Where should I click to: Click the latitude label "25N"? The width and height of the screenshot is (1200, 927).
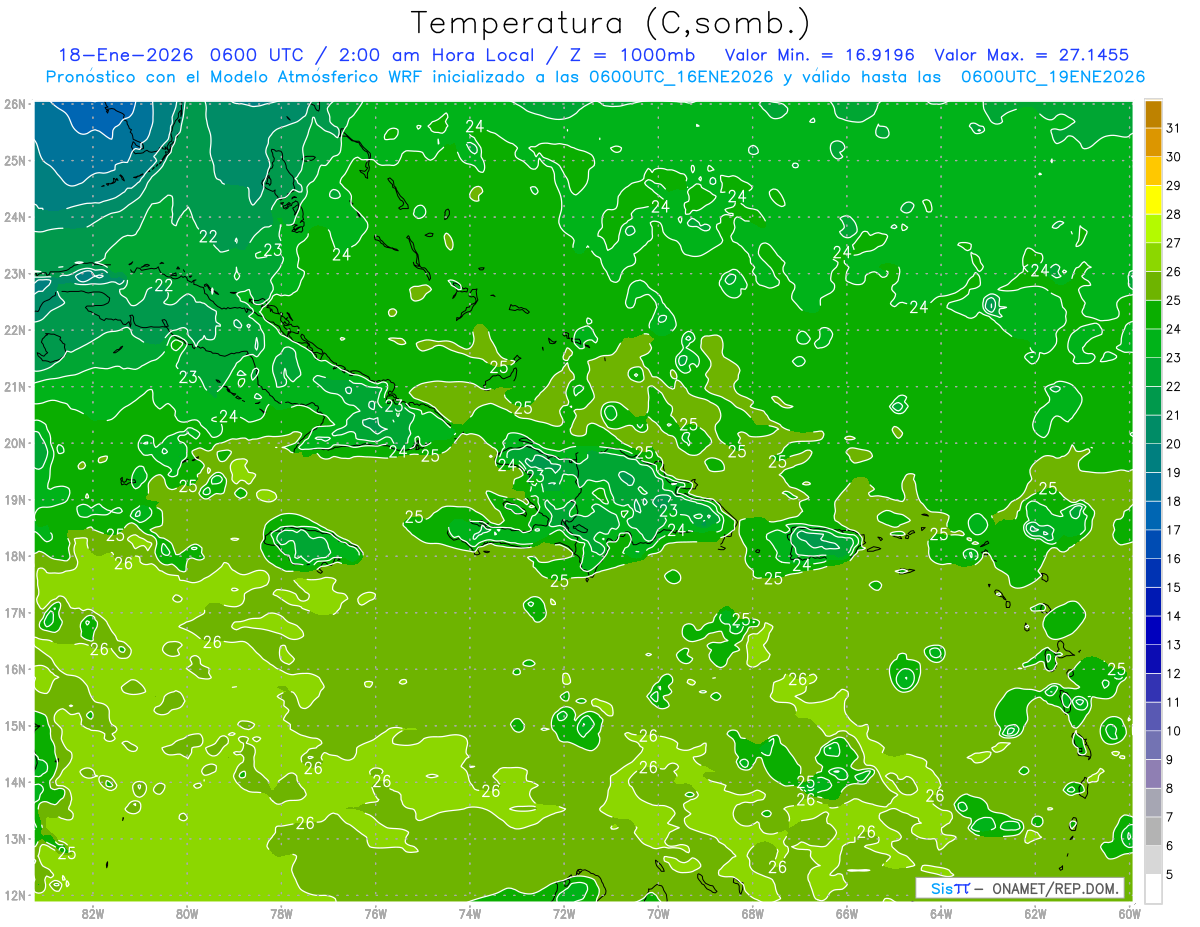pyautogui.click(x=15, y=160)
